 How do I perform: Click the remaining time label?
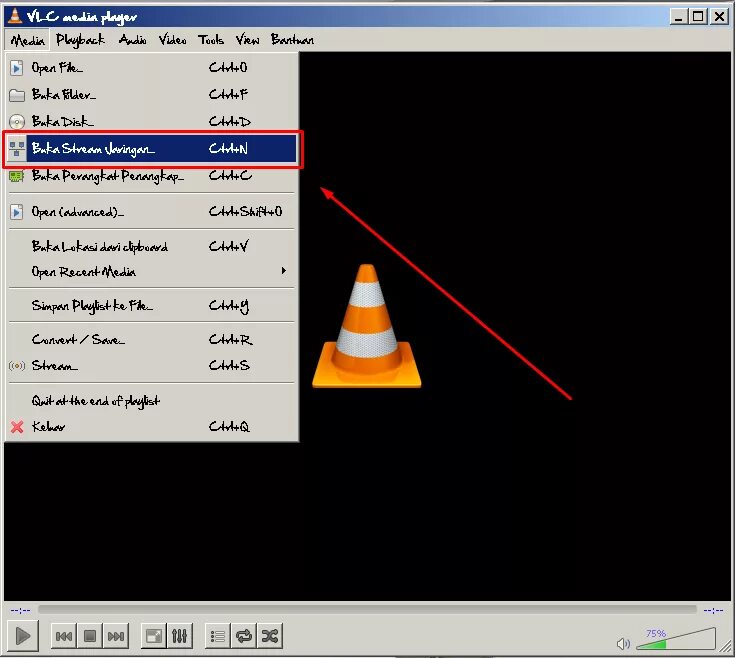pos(713,610)
